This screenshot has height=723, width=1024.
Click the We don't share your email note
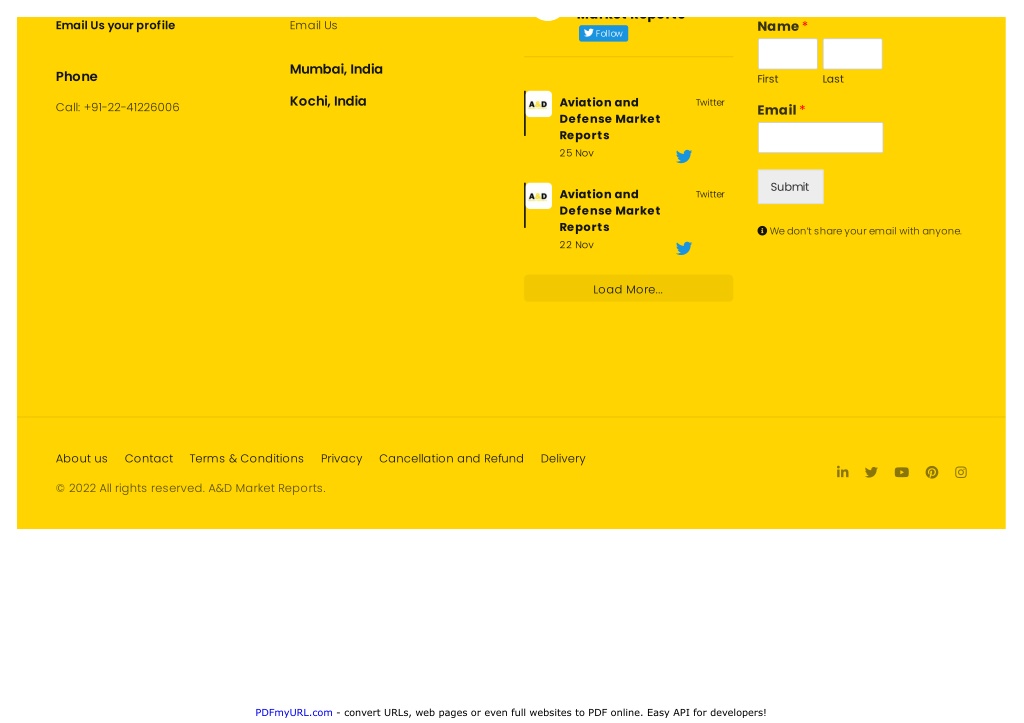point(865,231)
